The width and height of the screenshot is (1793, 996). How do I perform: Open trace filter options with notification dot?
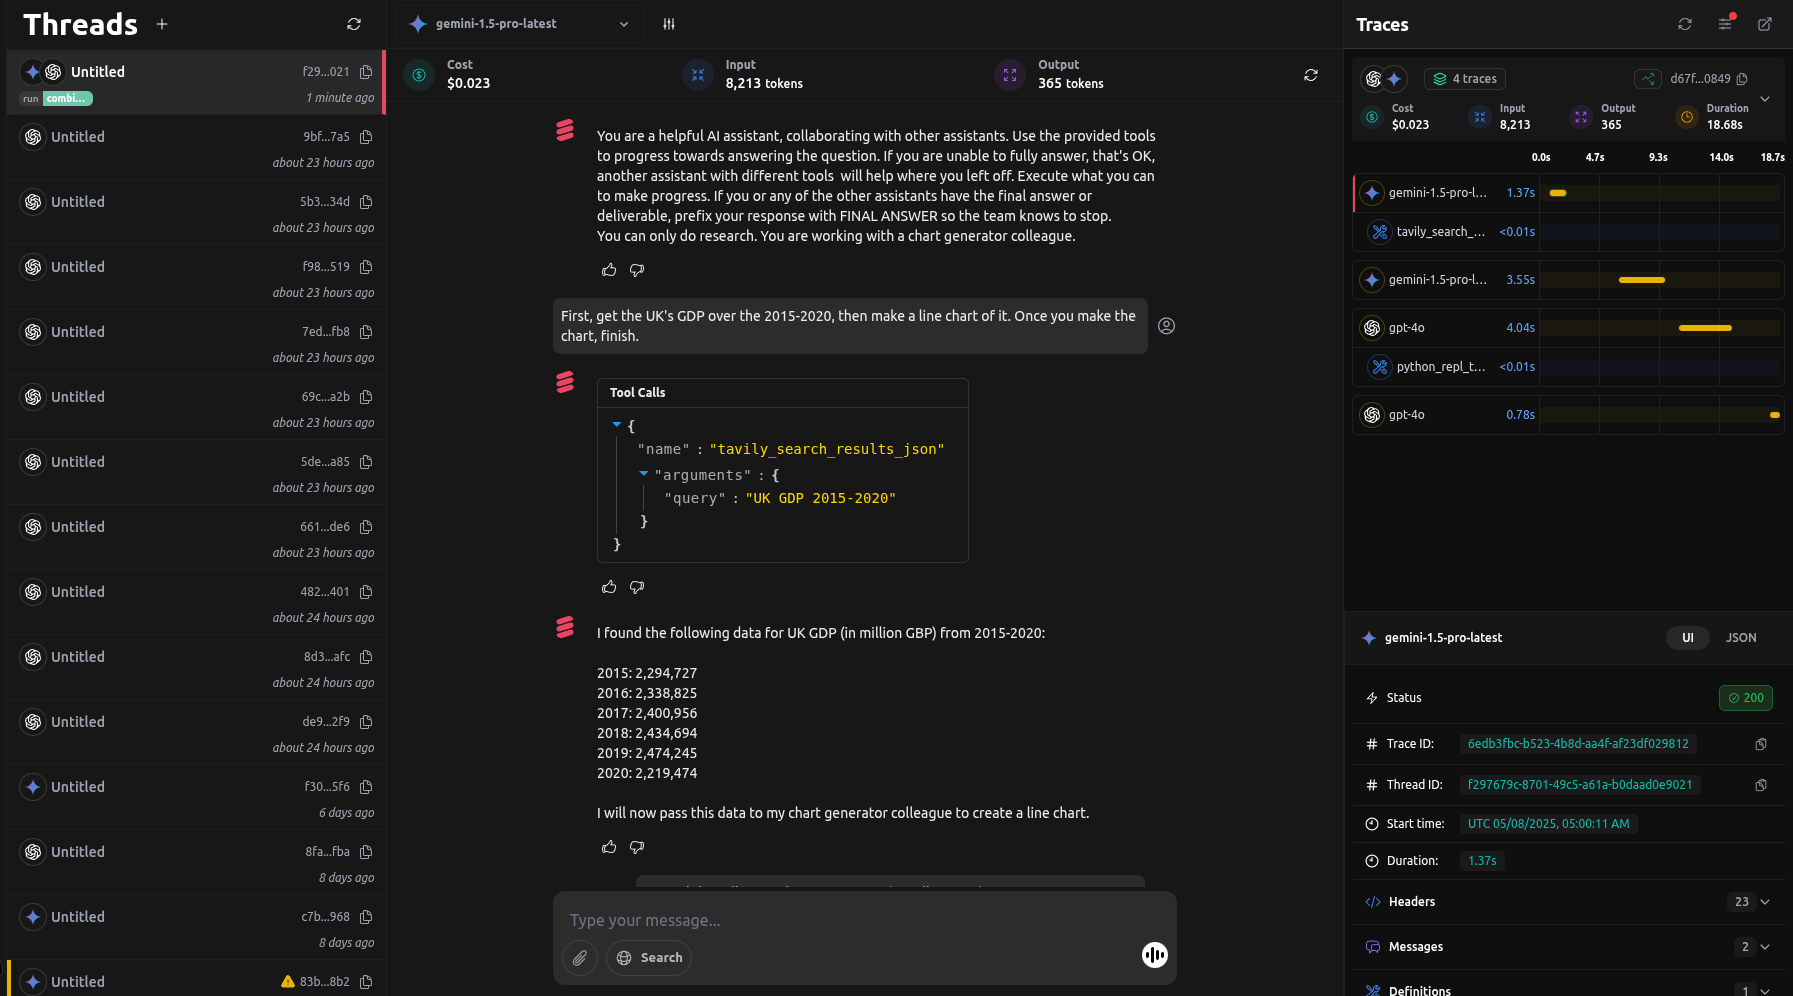pos(1725,24)
